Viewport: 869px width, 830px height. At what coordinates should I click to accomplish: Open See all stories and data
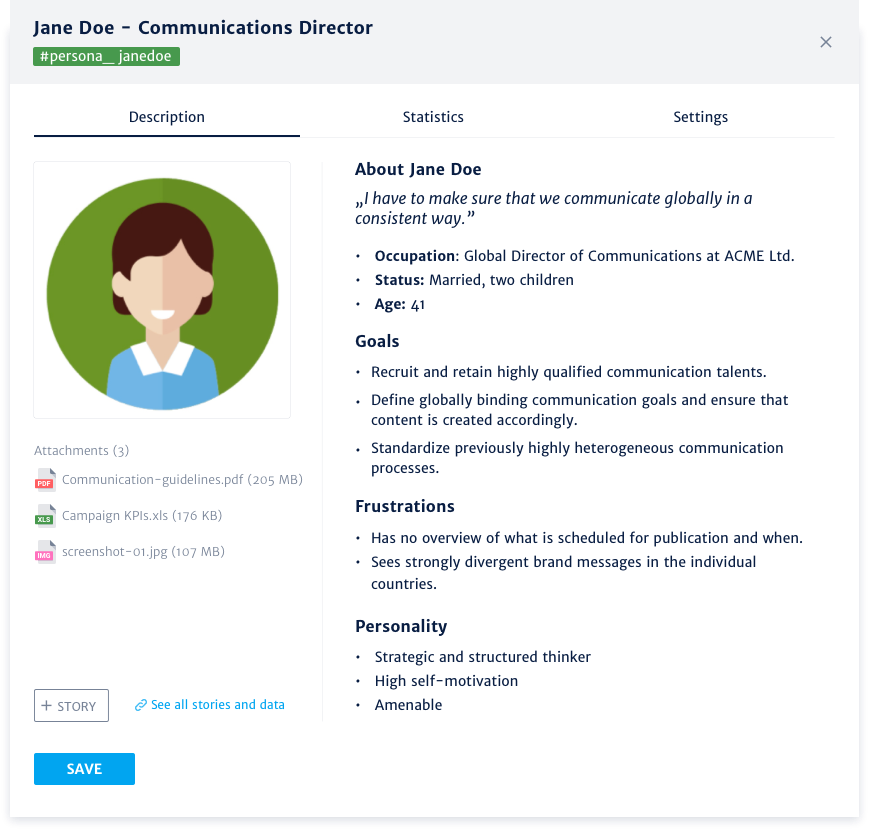coord(217,705)
